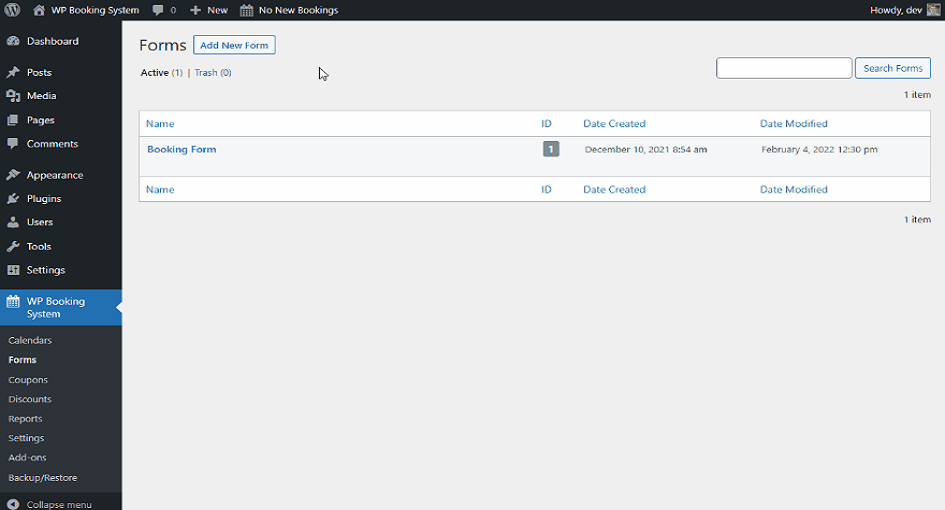Click the bookings calendar icon in admin bar

[246, 10]
